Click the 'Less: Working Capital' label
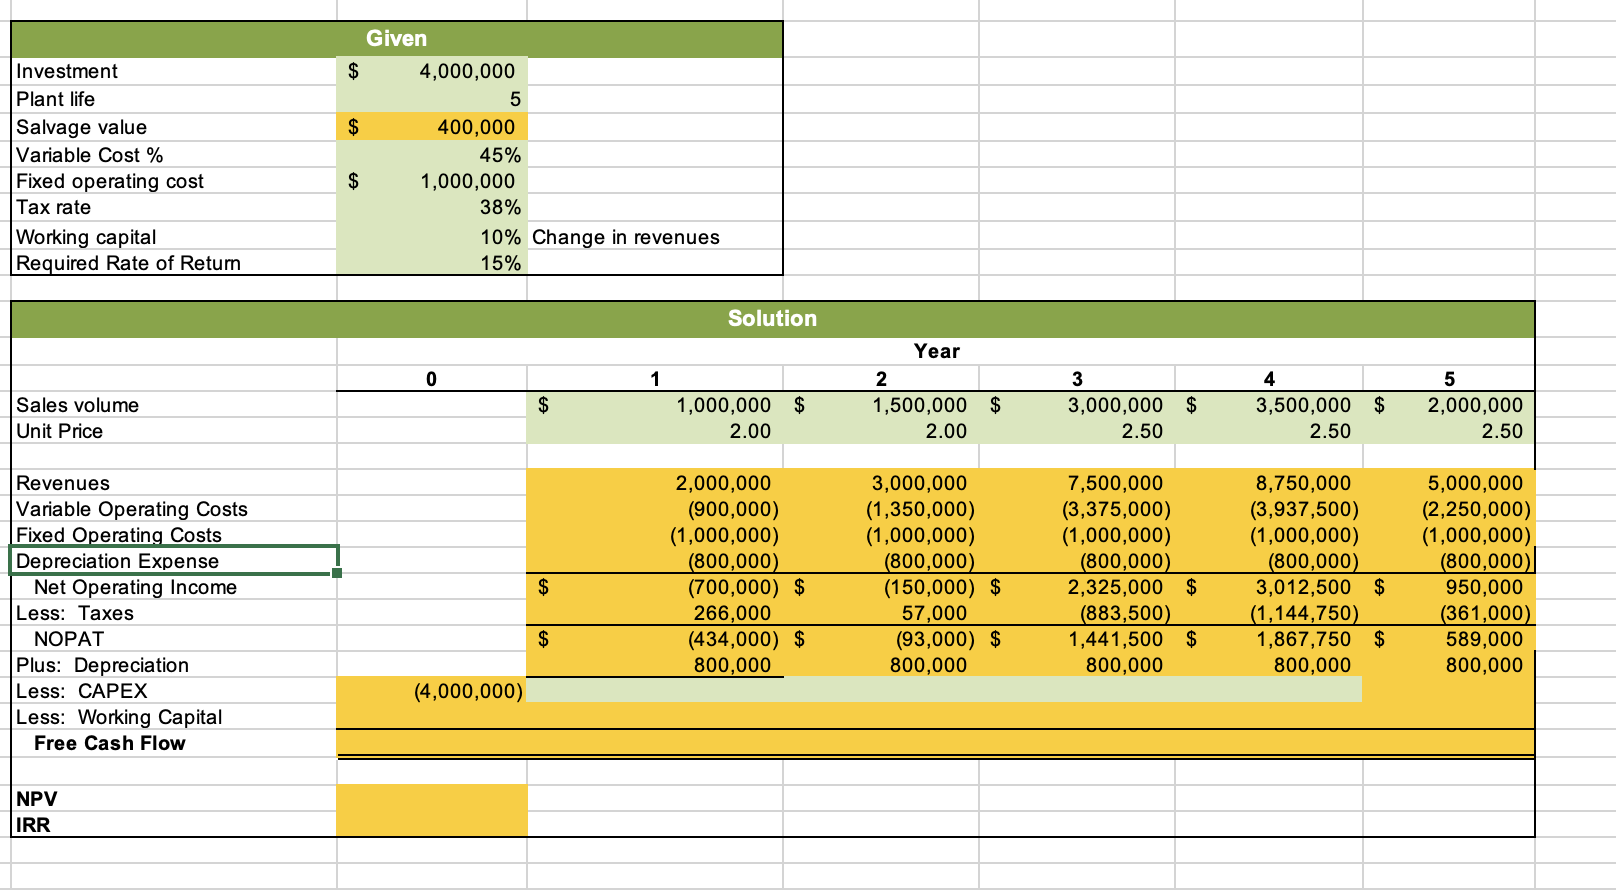This screenshot has height=890, width=1616. click(x=119, y=717)
